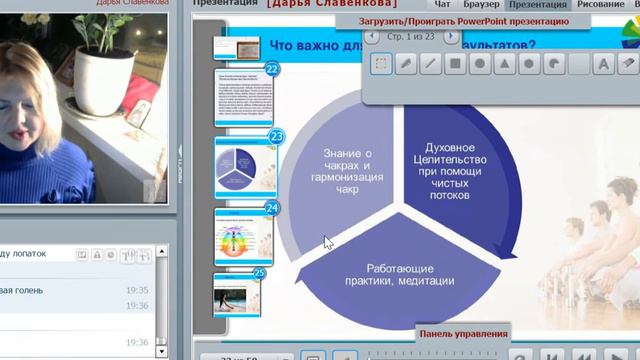Click the icon at webcam video corner
Image resolution: width=640 pixels, height=360 pixels.
[x=155, y=191]
